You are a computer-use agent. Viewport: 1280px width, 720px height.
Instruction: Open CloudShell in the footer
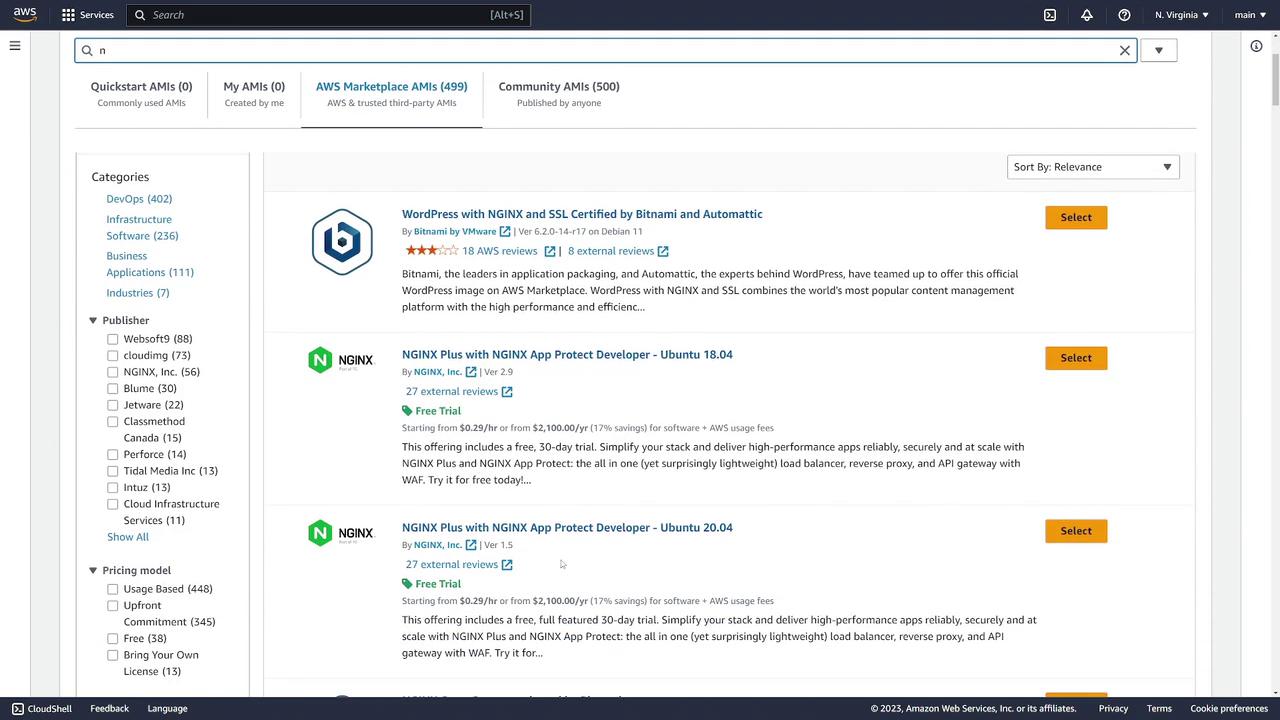pos(42,708)
